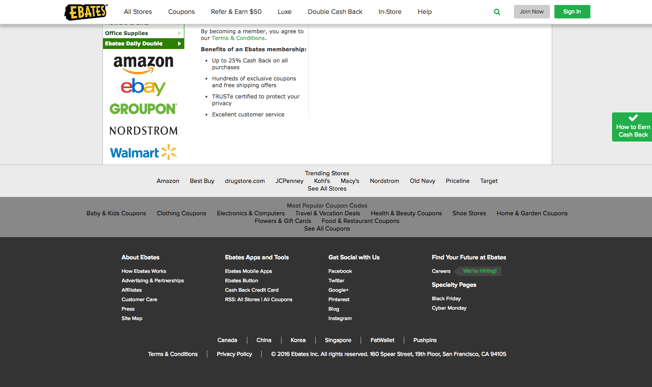Open Kohl's trending store link
Image resolution: width=652 pixels, height=387 pixels.
[322, 181]
